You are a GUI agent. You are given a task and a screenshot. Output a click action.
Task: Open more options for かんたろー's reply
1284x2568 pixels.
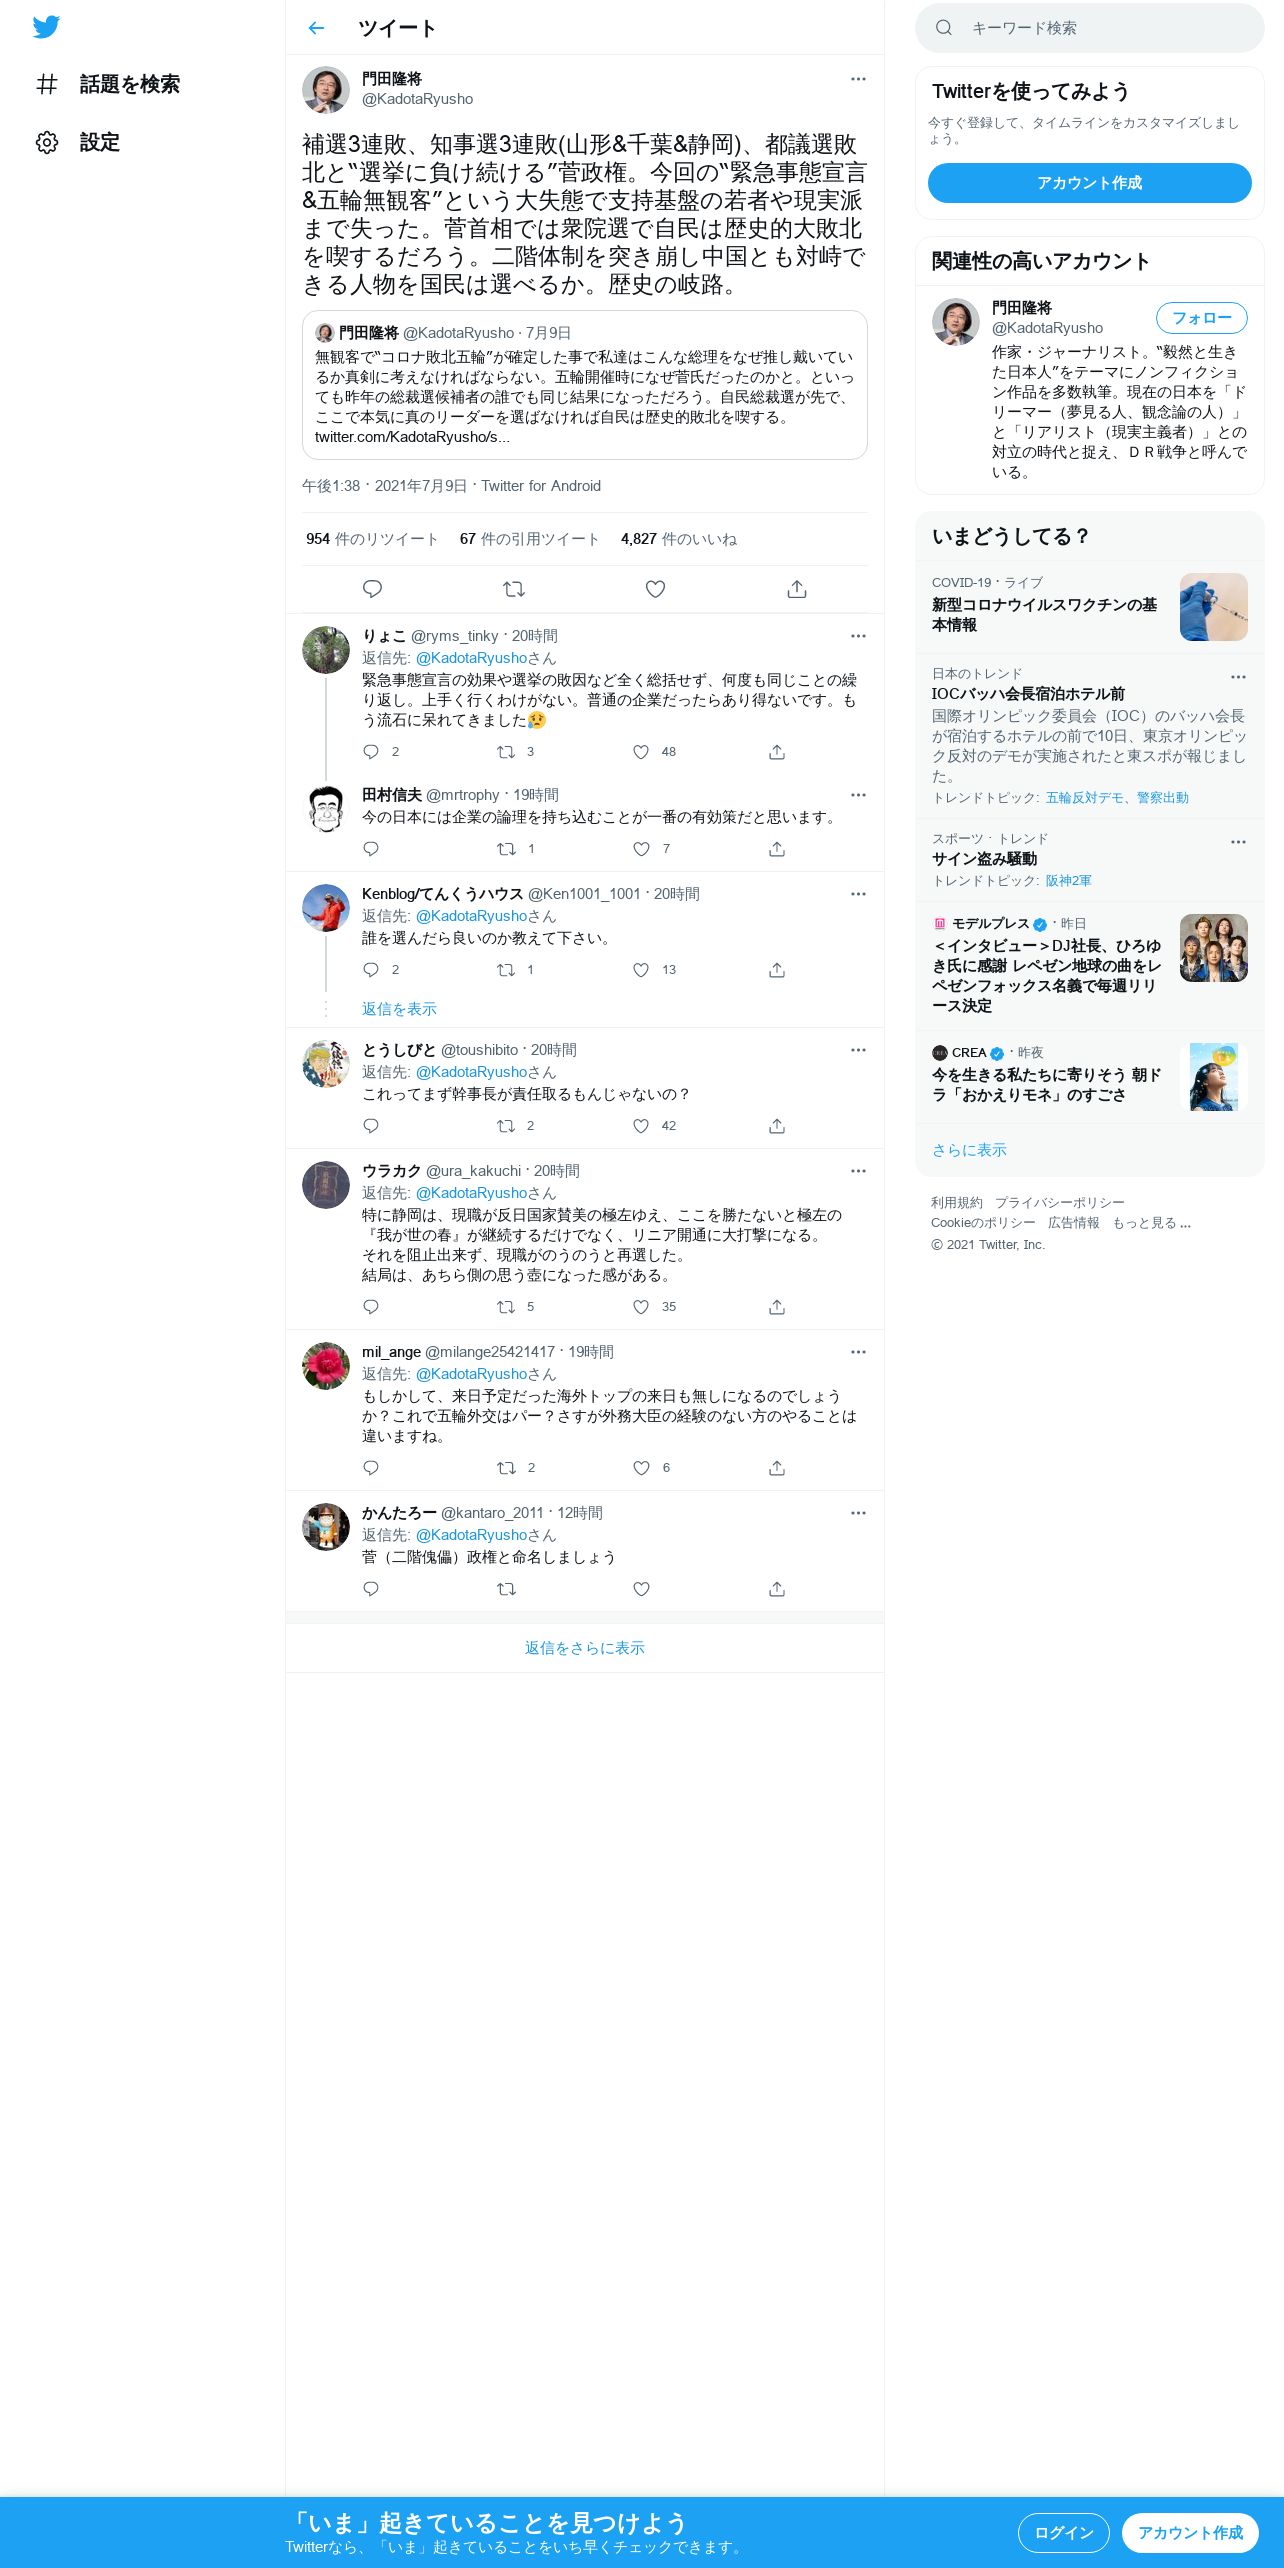click(x=858, y=1513)
